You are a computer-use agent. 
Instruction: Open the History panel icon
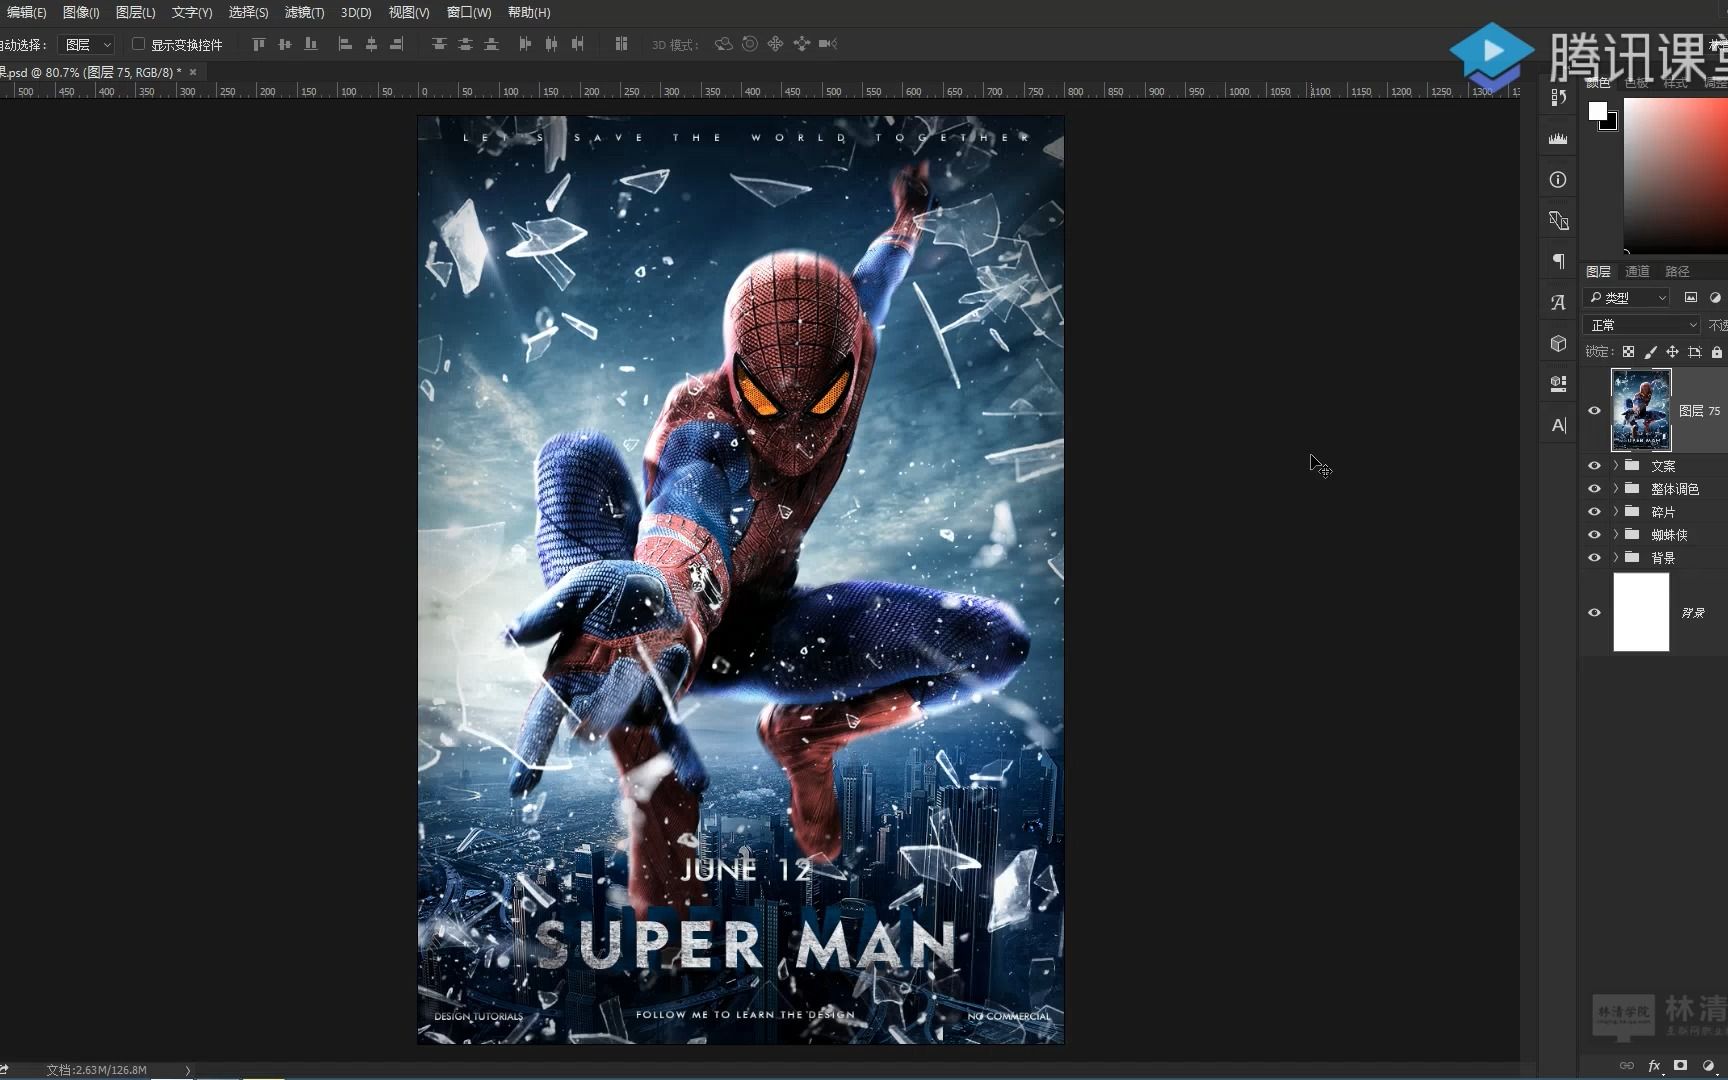click(1558, 98)
